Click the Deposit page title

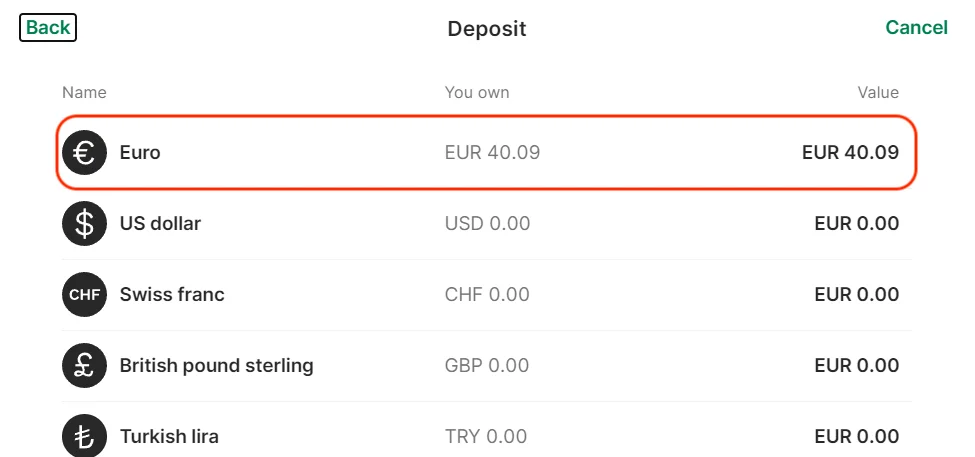tap(487, 29)
